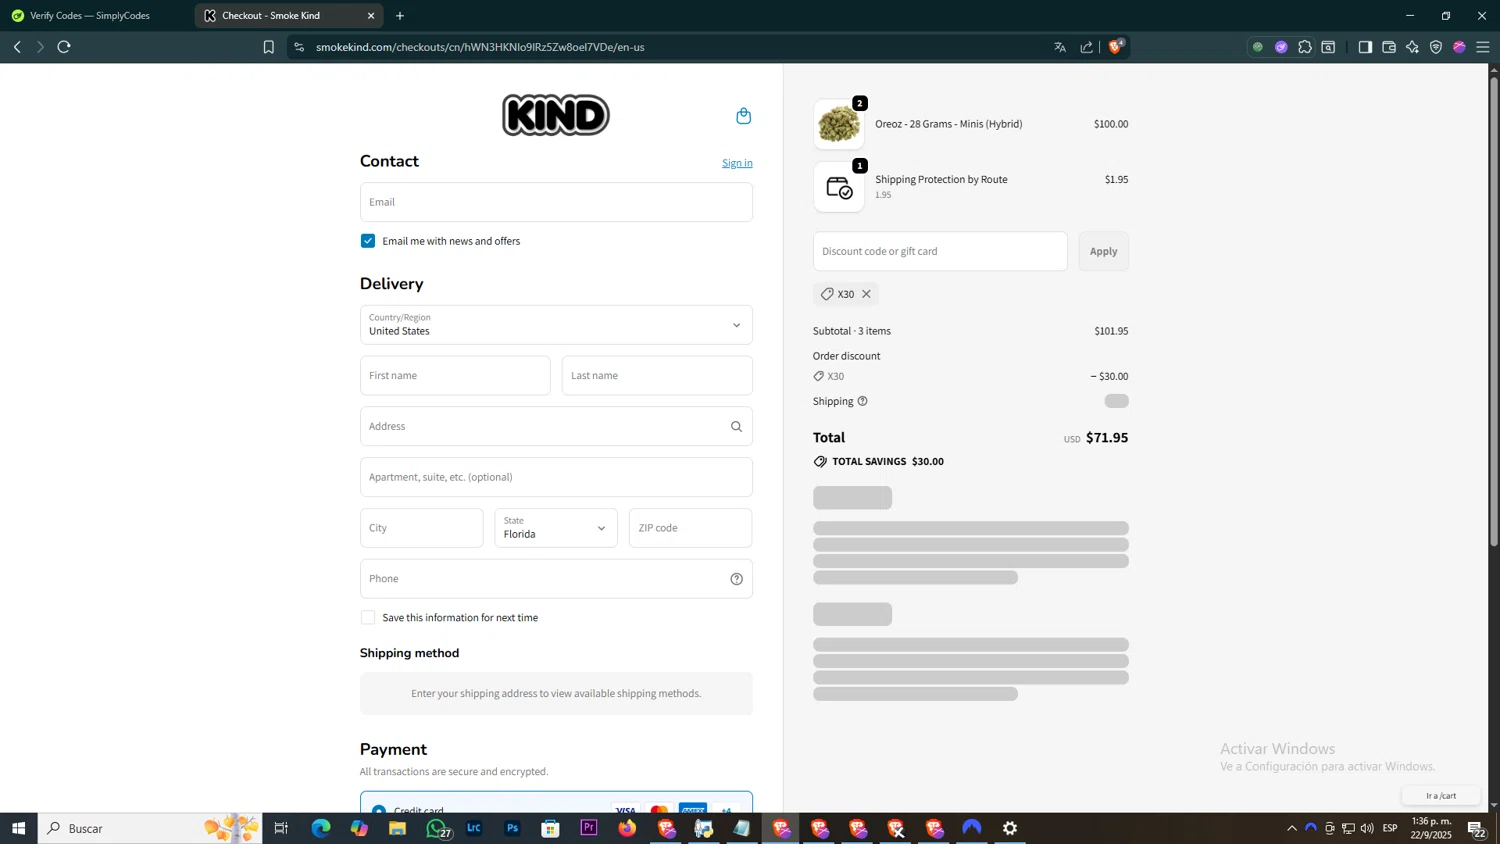This screenshot has width=1500, height=844.
Task: Show hidden system tray icons chevron
Action: (x=1292, y=828)
